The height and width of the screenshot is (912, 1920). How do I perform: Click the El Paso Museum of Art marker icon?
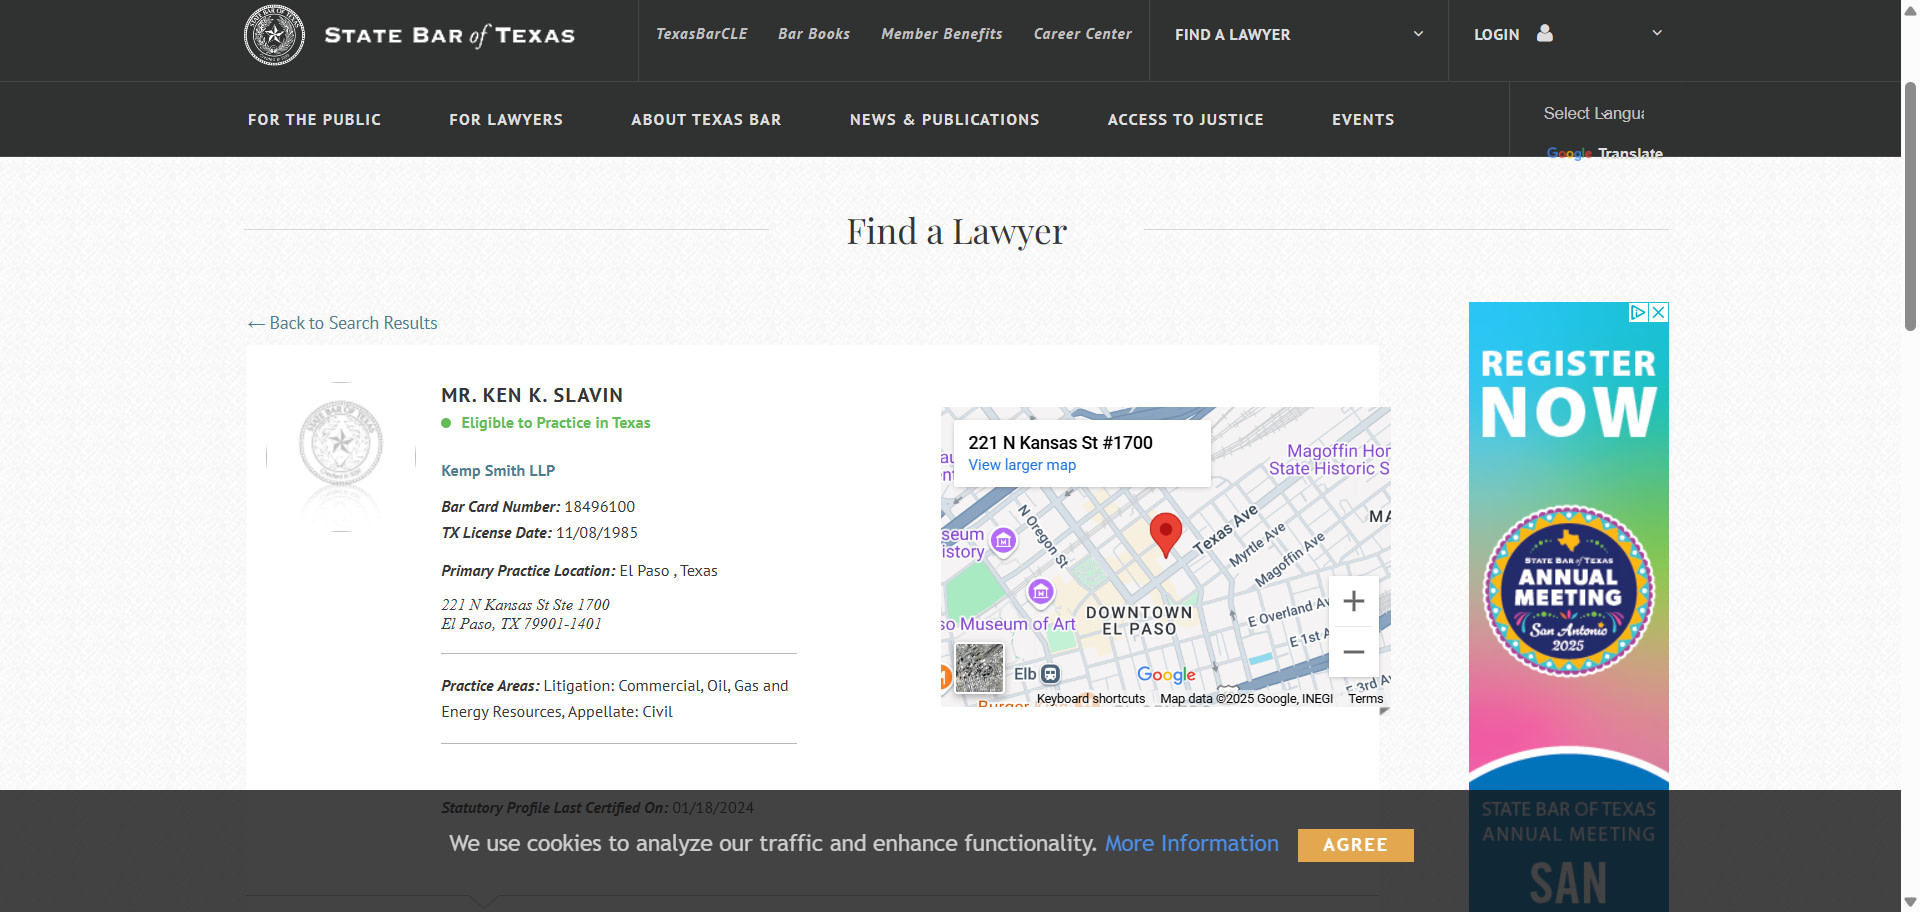1041,592
